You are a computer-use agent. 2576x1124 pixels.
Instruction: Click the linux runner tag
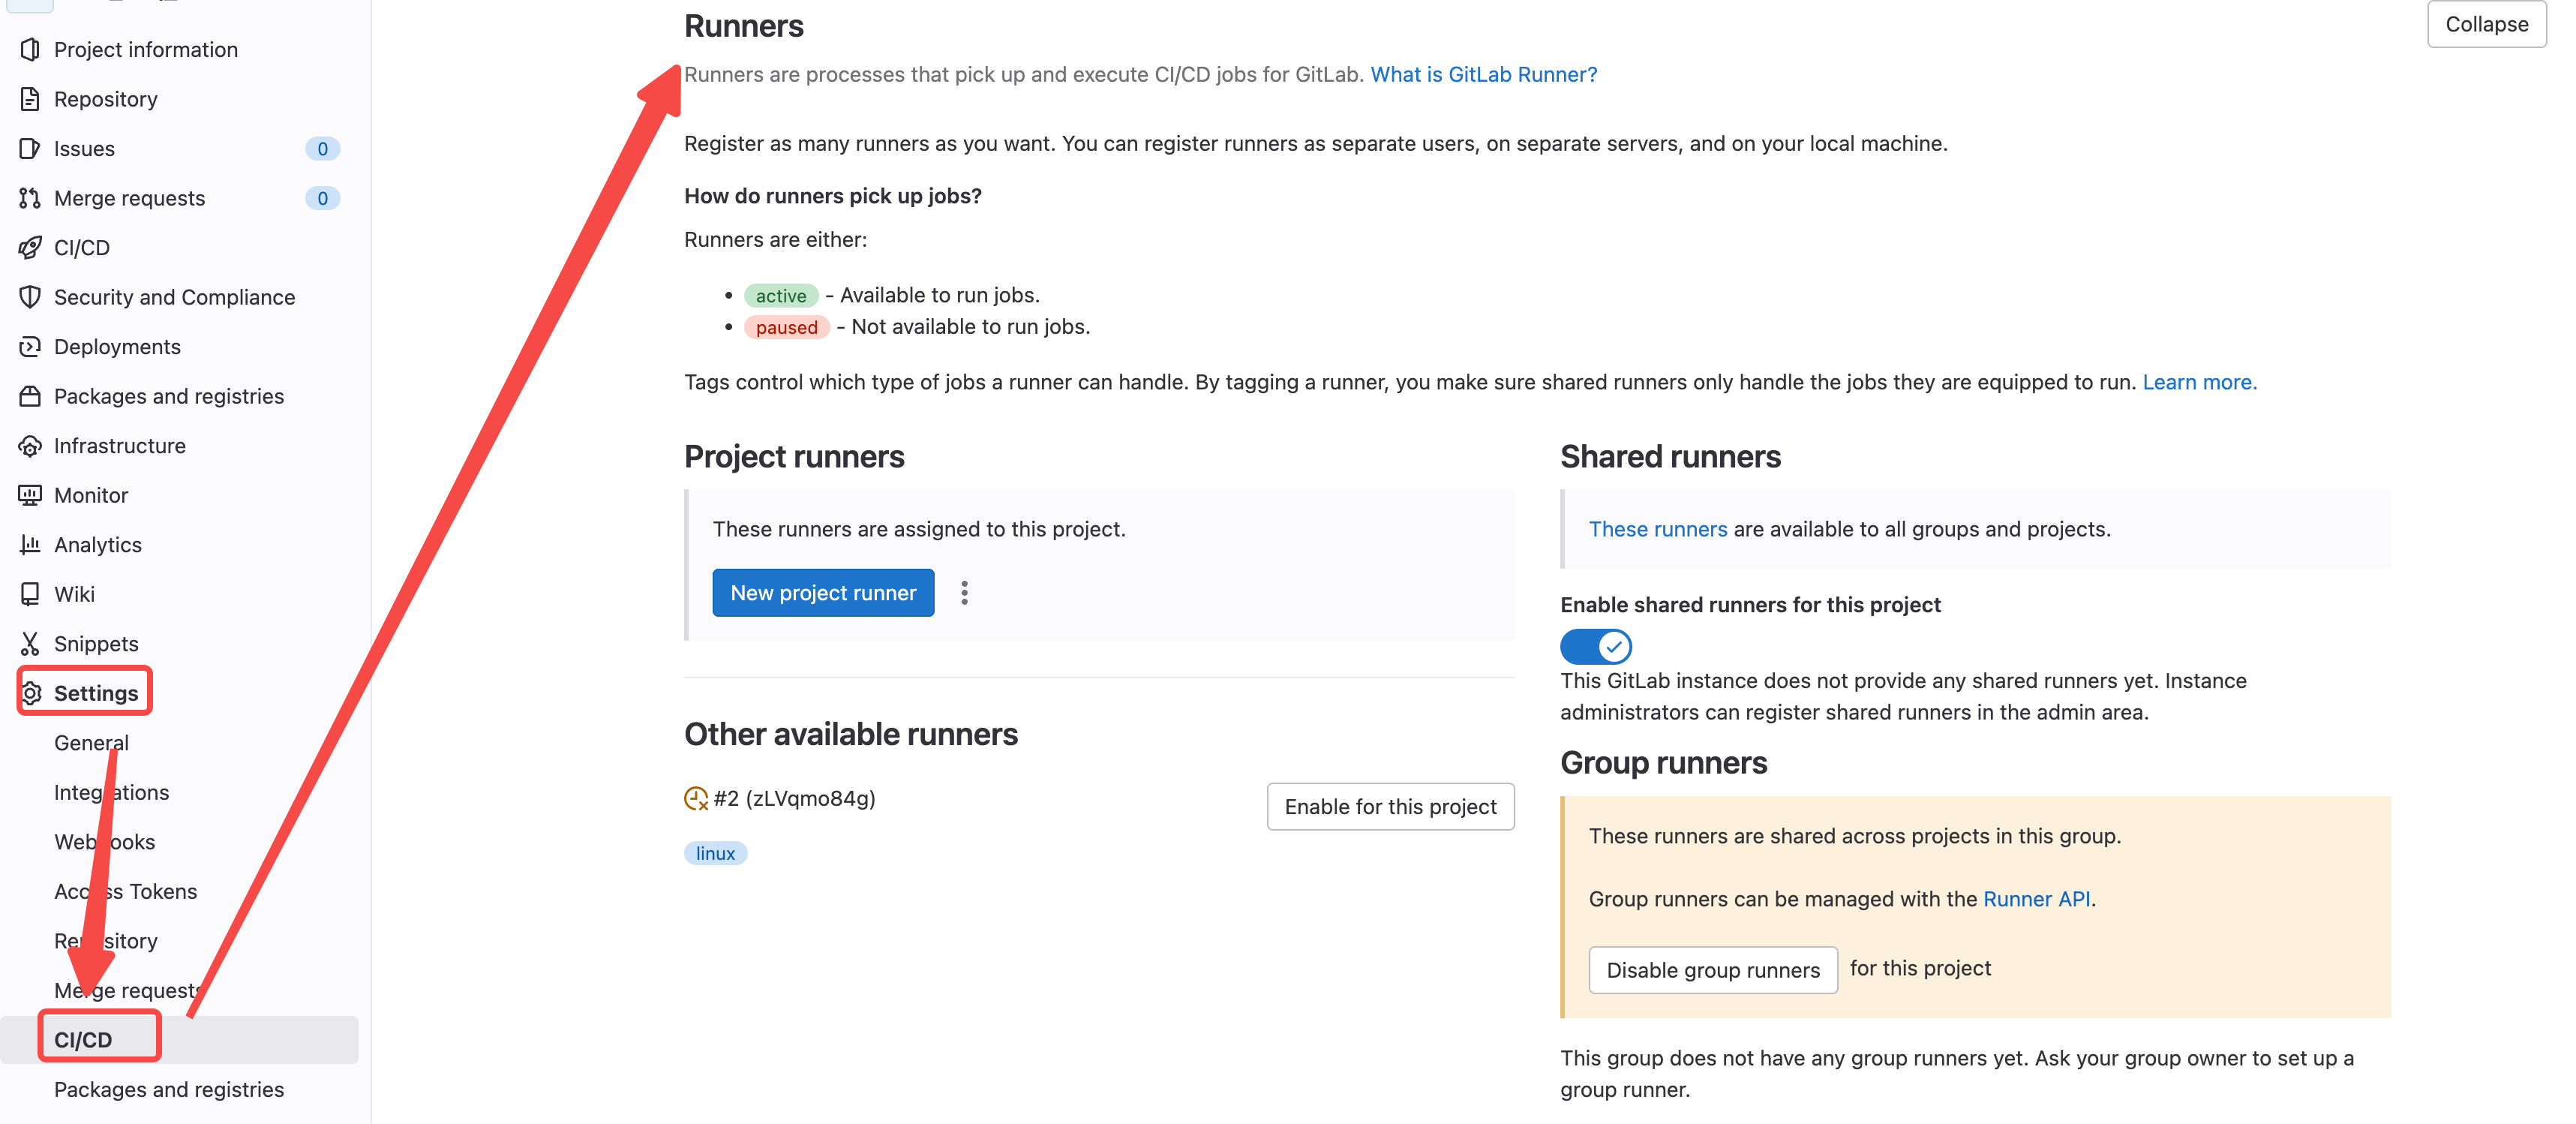click(x=715, y=853)
